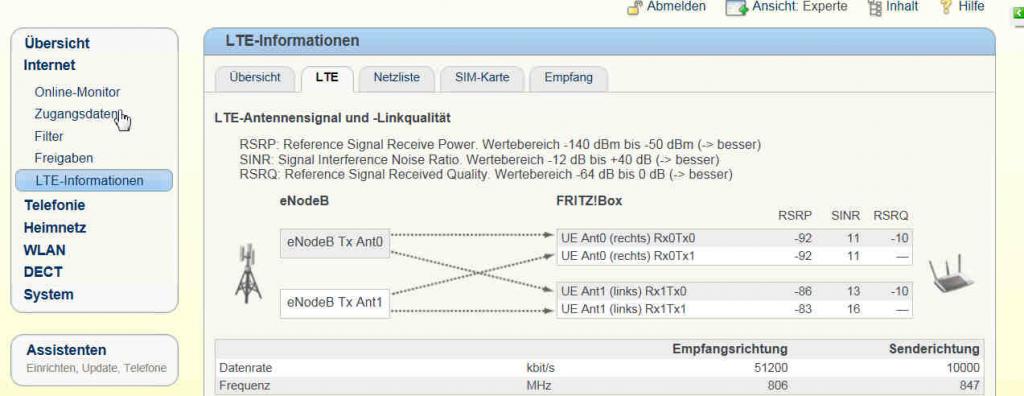1024x396 pixels.
Task: Click the RSRP column header
Action: [x=795, y=216]
